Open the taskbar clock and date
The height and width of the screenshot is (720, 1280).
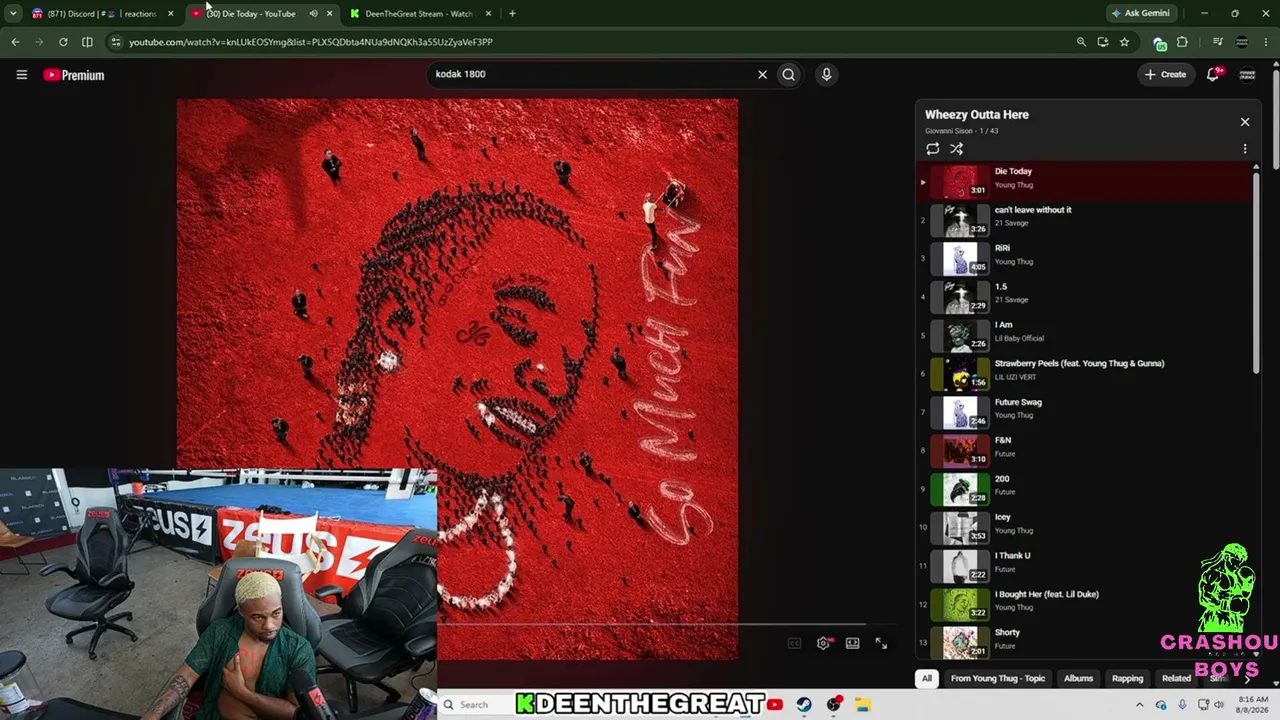1253,705
